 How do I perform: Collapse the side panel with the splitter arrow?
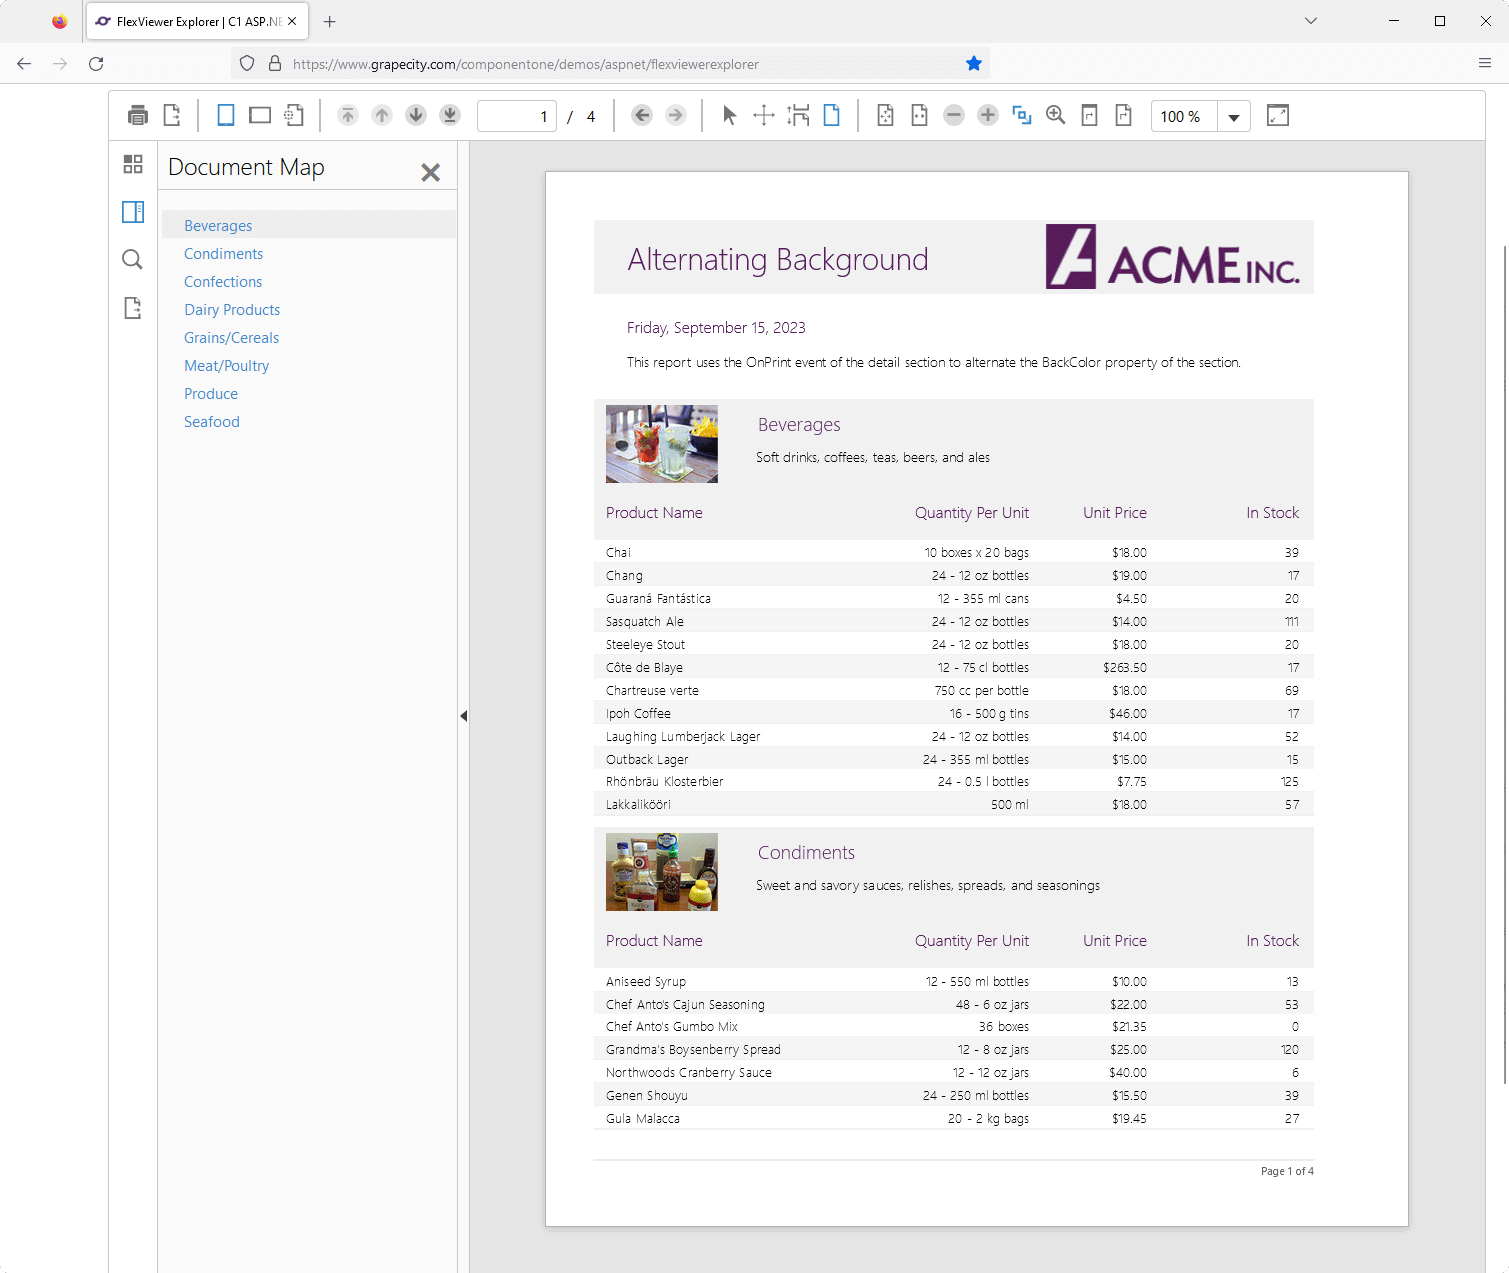pos(463,716)
